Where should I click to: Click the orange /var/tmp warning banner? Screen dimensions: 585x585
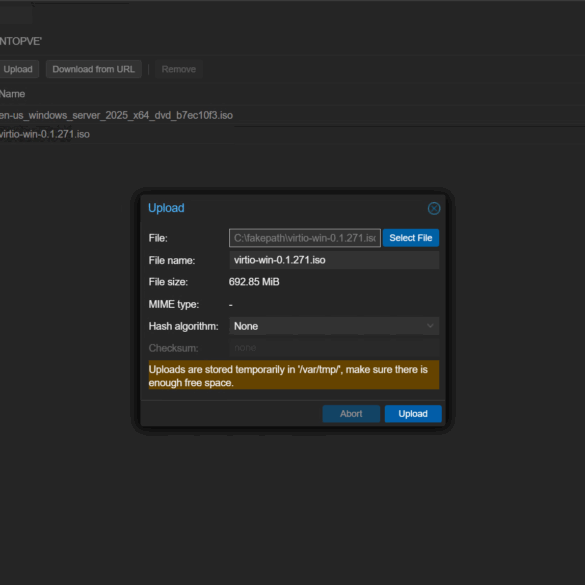294,375
